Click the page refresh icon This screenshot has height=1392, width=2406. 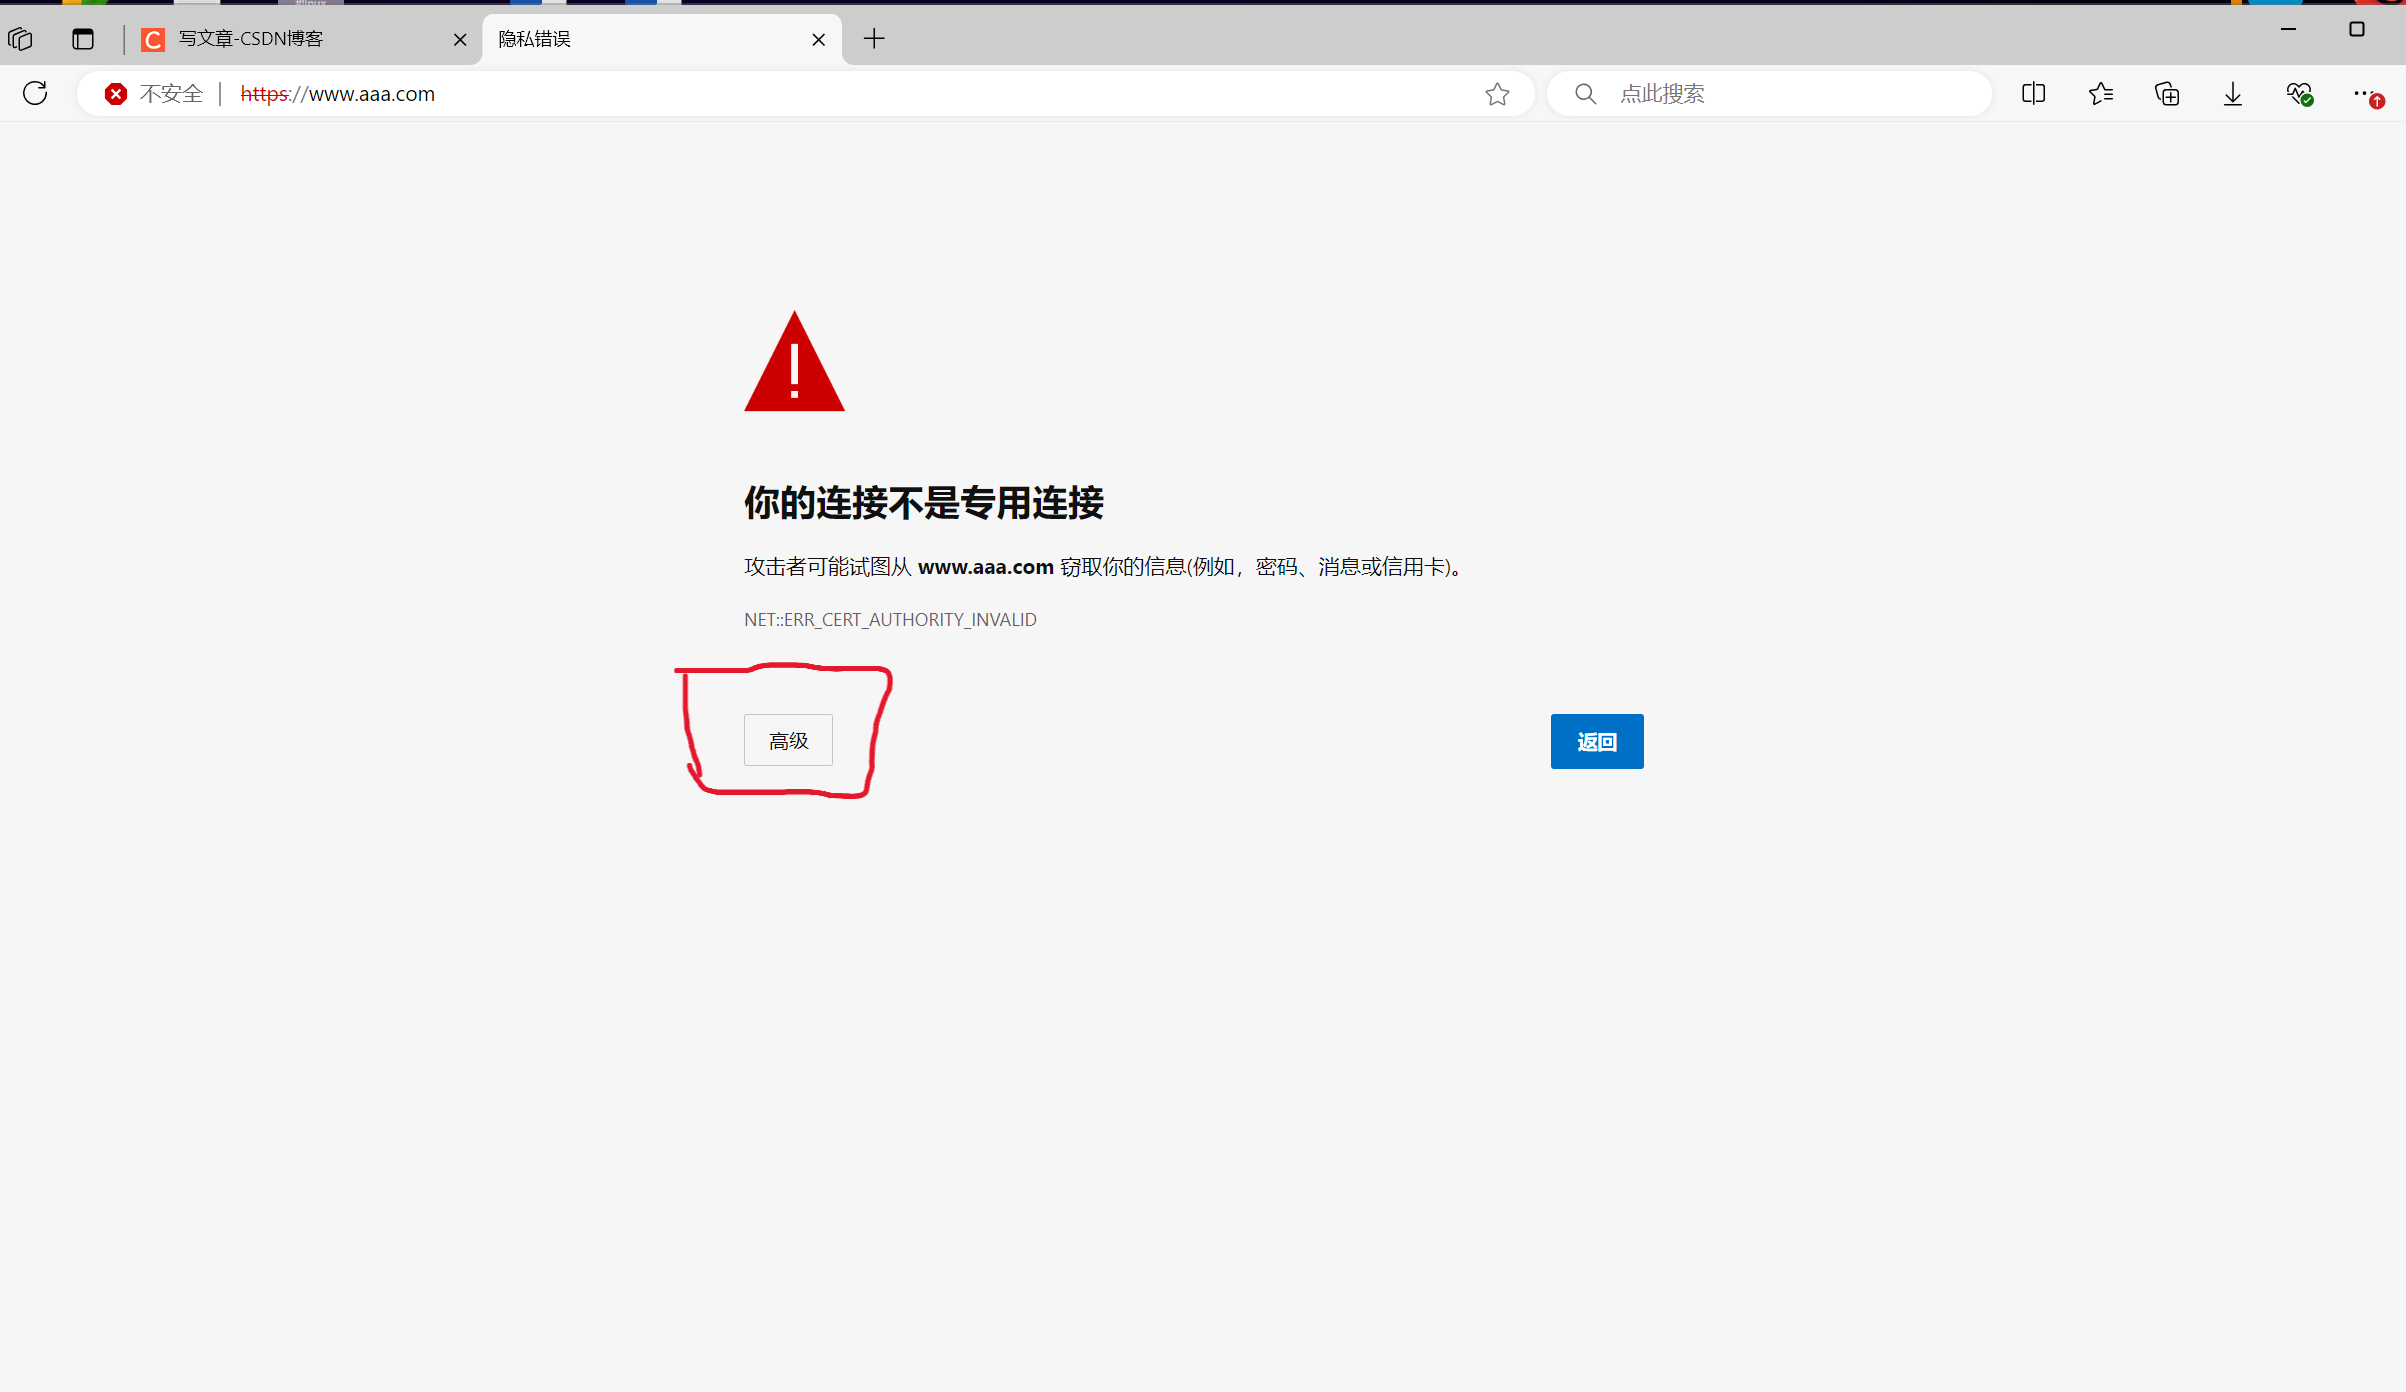point(35,93)
